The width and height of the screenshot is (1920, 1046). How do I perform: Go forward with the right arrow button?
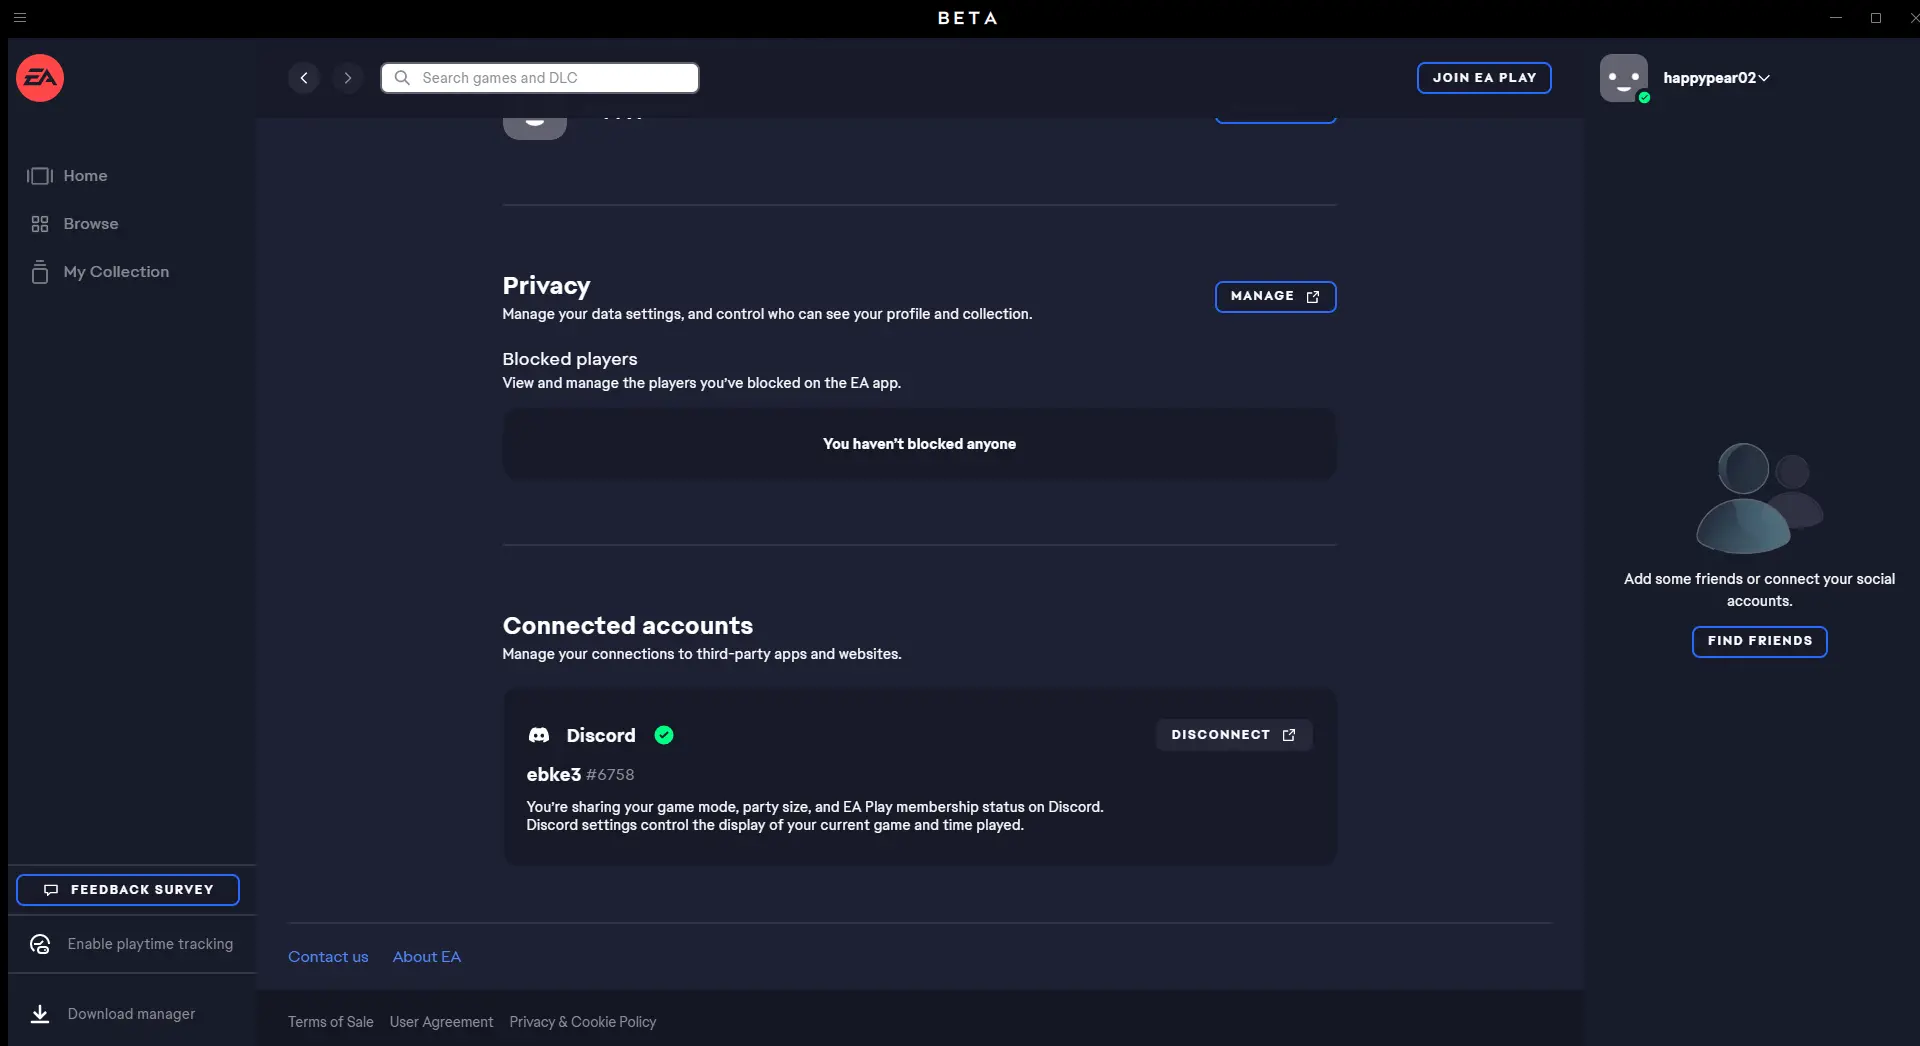point(348,78)
